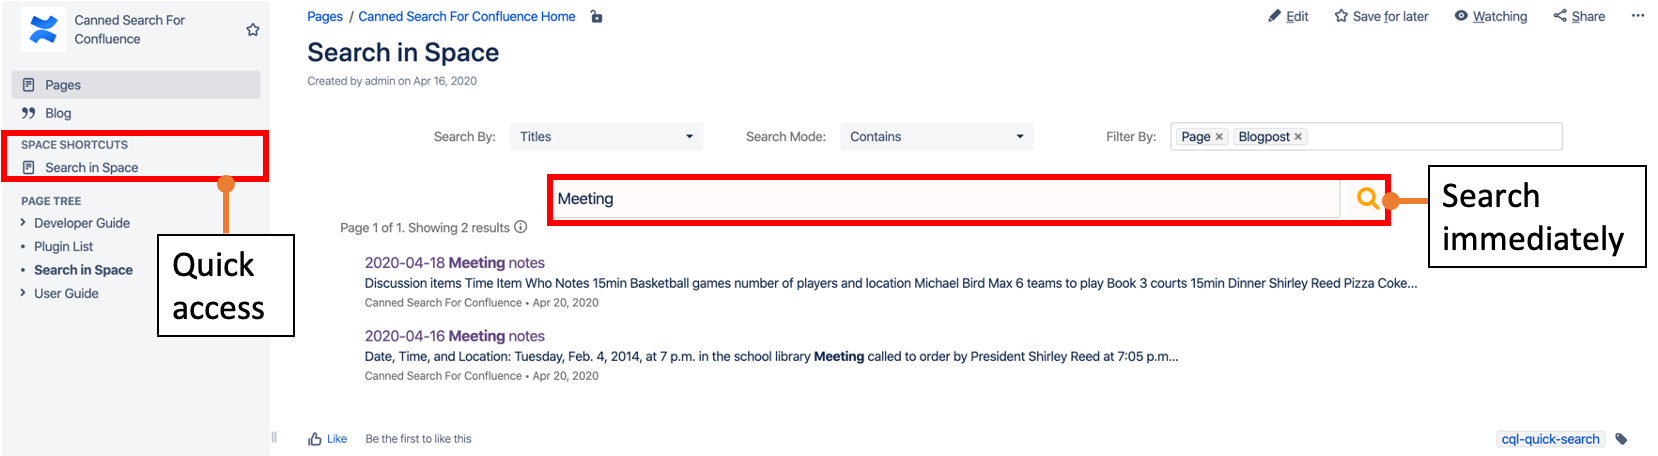Remove the Blogpost filter tag
1658x456 pixels.
pyautogui.click(x=1298, y=137)
